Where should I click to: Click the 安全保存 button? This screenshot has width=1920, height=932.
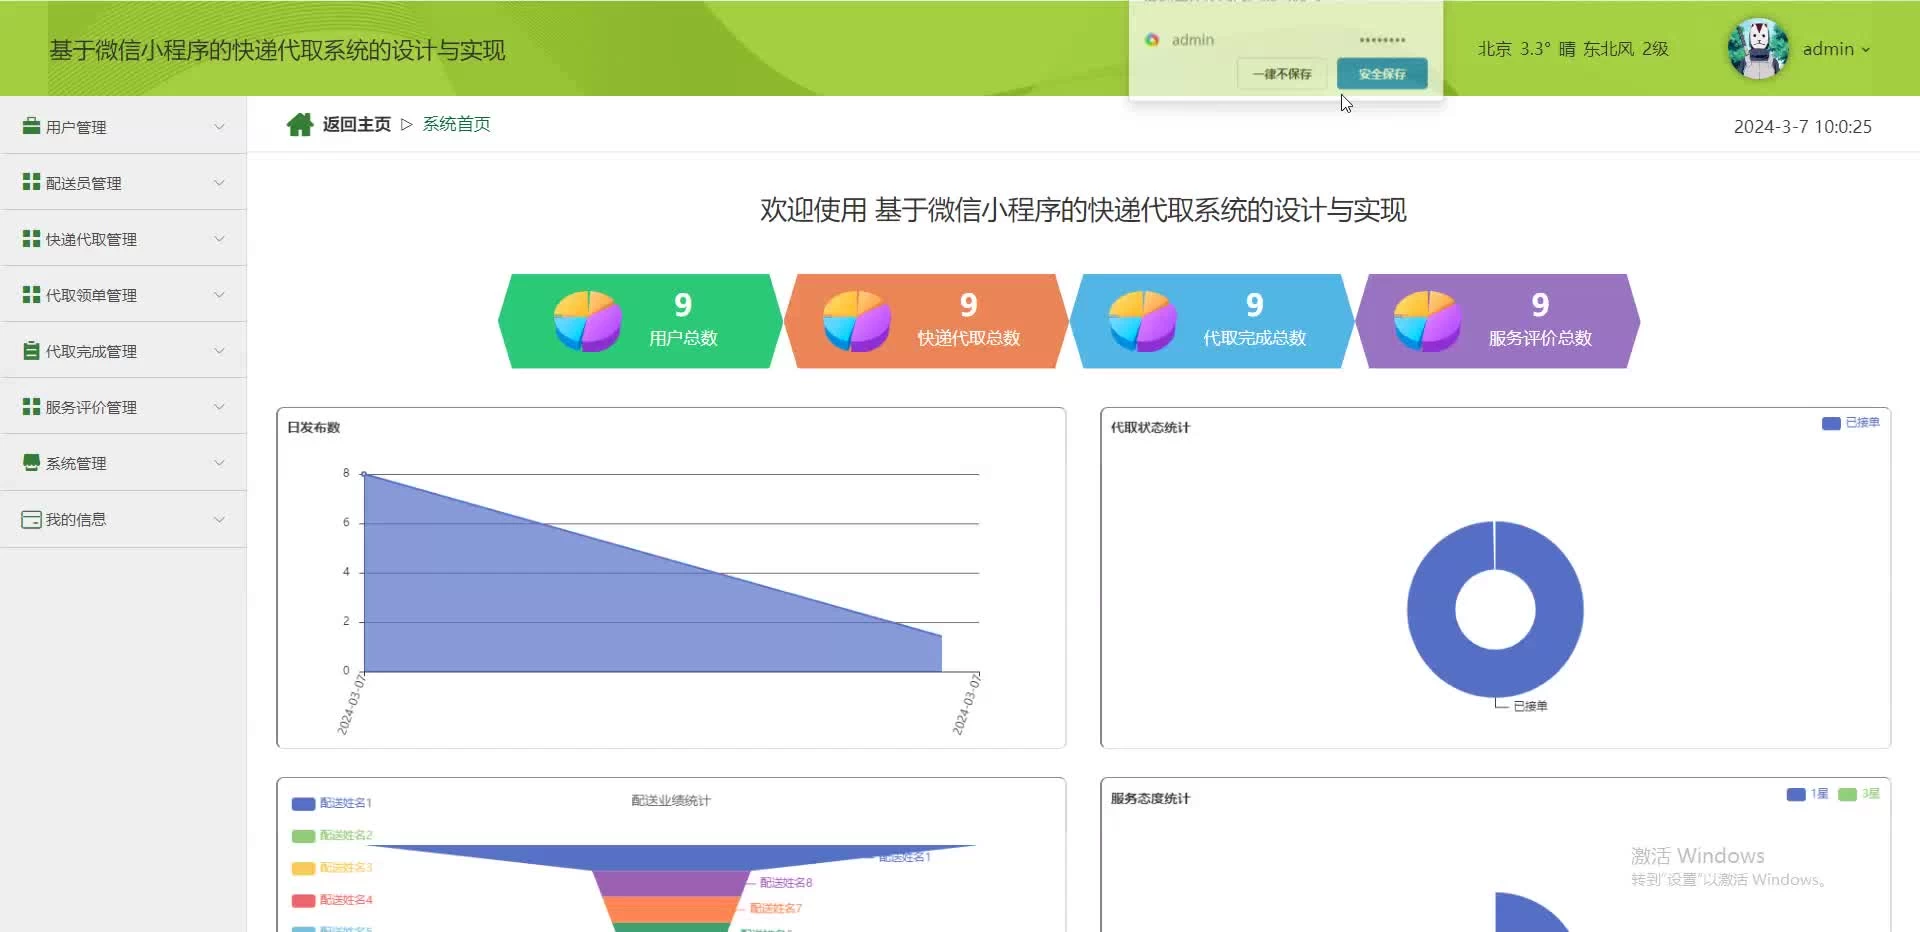click(x=1382, y=74)
